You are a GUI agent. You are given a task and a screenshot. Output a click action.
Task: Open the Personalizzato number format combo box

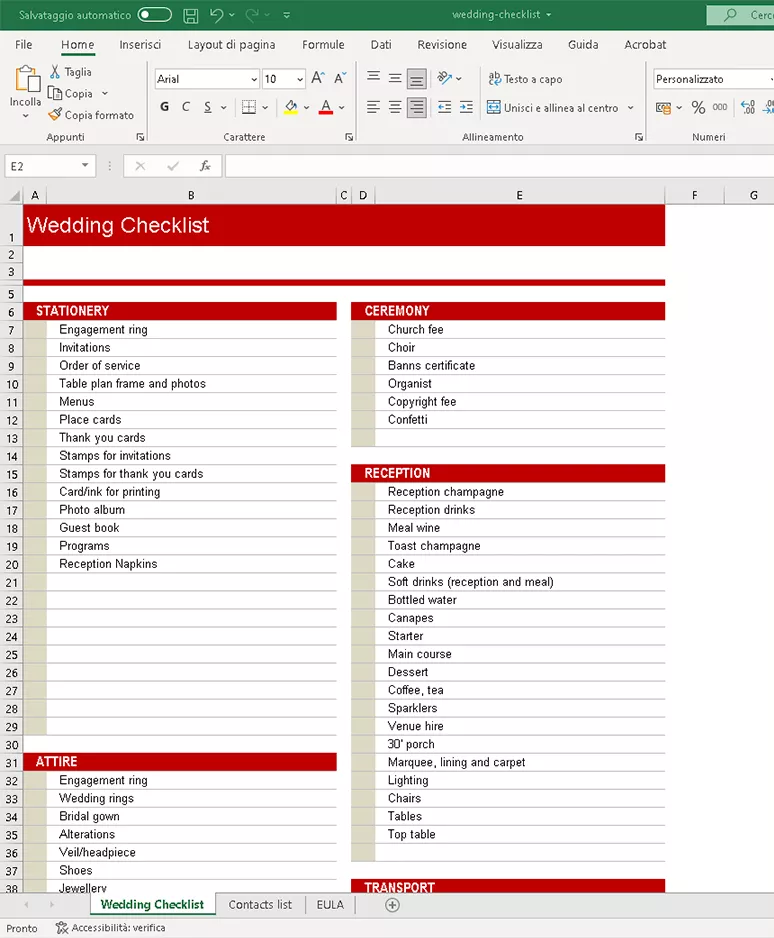(x=712, y=79)
